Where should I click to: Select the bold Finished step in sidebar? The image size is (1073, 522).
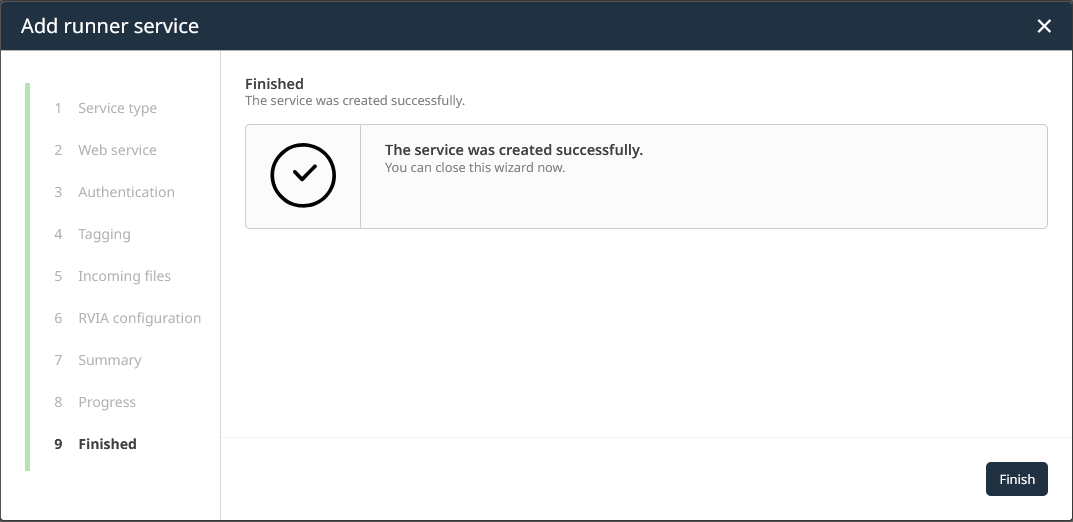point(107,444)
